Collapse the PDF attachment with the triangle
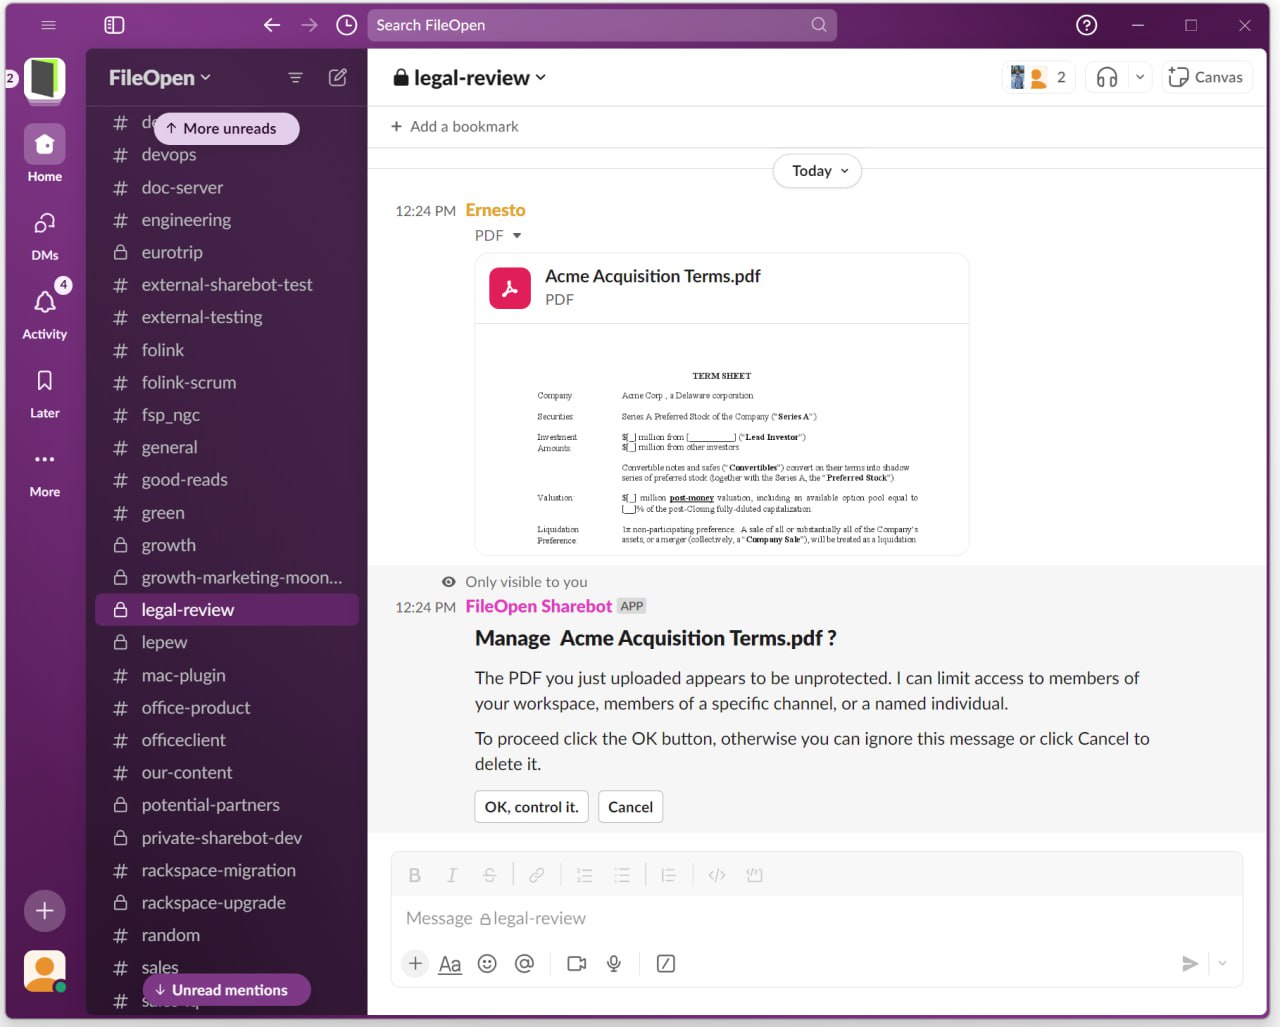The width and height of the screenshot is (1280, 1027). (517, 236)
